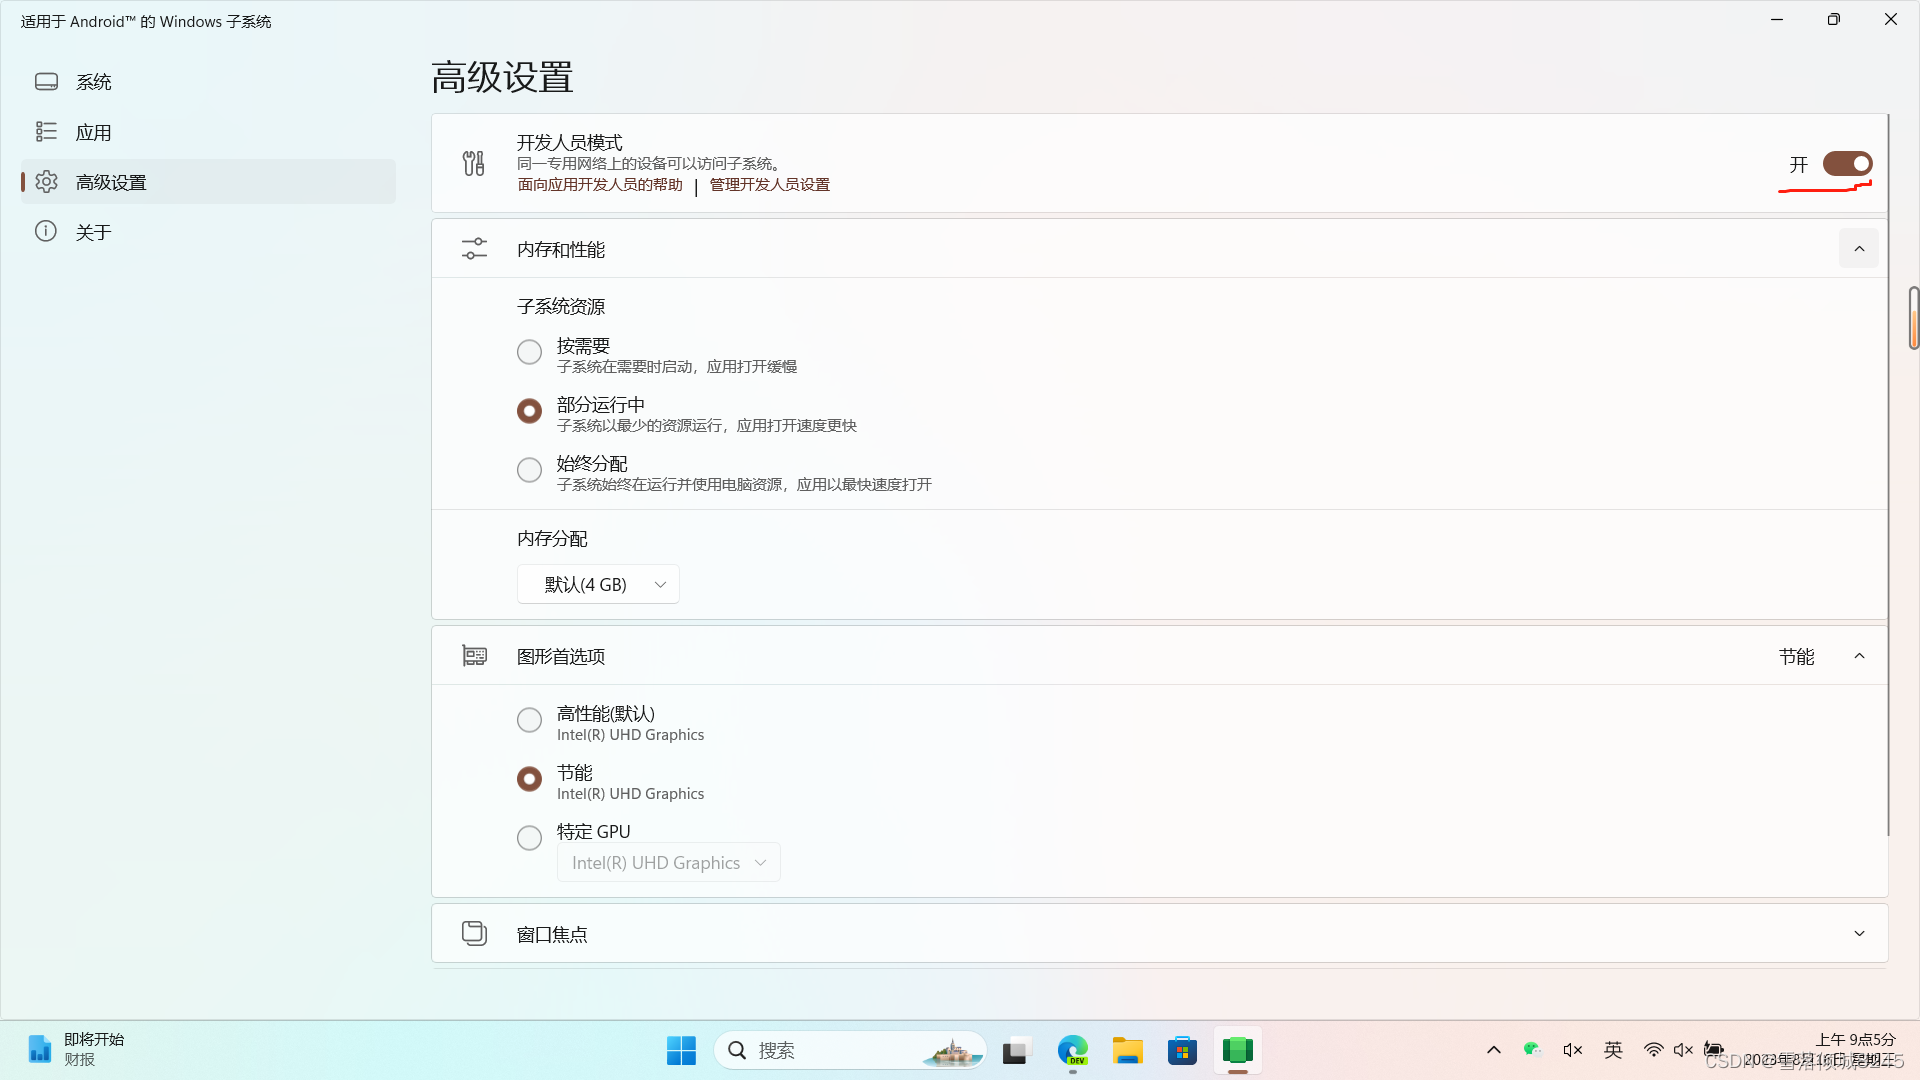Expand the 窗口焦点 section
The image size is (1920, 1080).
click(x=1858, y=933)
